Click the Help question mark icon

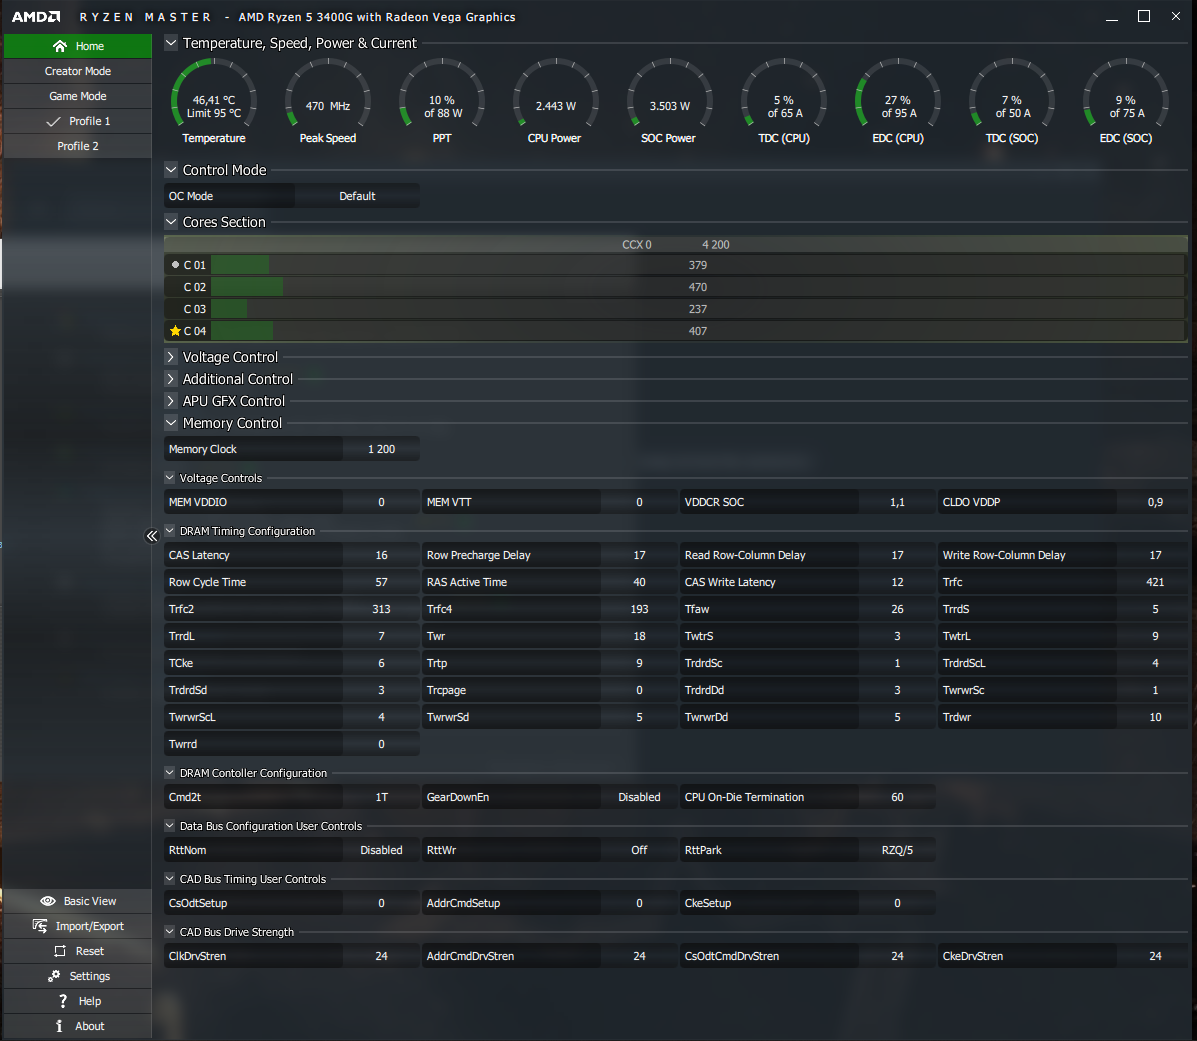pyautogui.click(x=63, y=1001)
